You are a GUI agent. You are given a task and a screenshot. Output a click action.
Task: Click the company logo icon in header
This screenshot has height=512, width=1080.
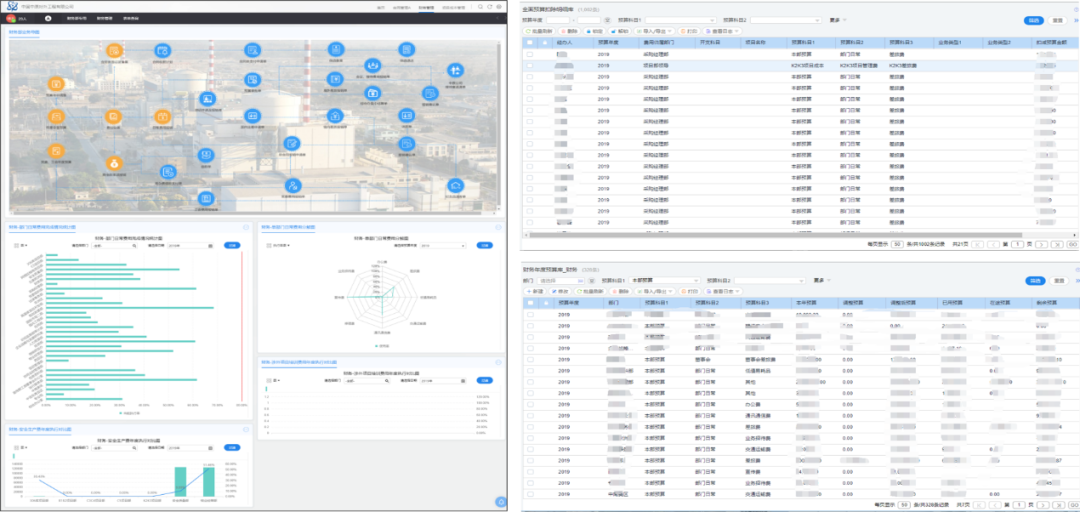pyautogui.click(x=13, y=6)
